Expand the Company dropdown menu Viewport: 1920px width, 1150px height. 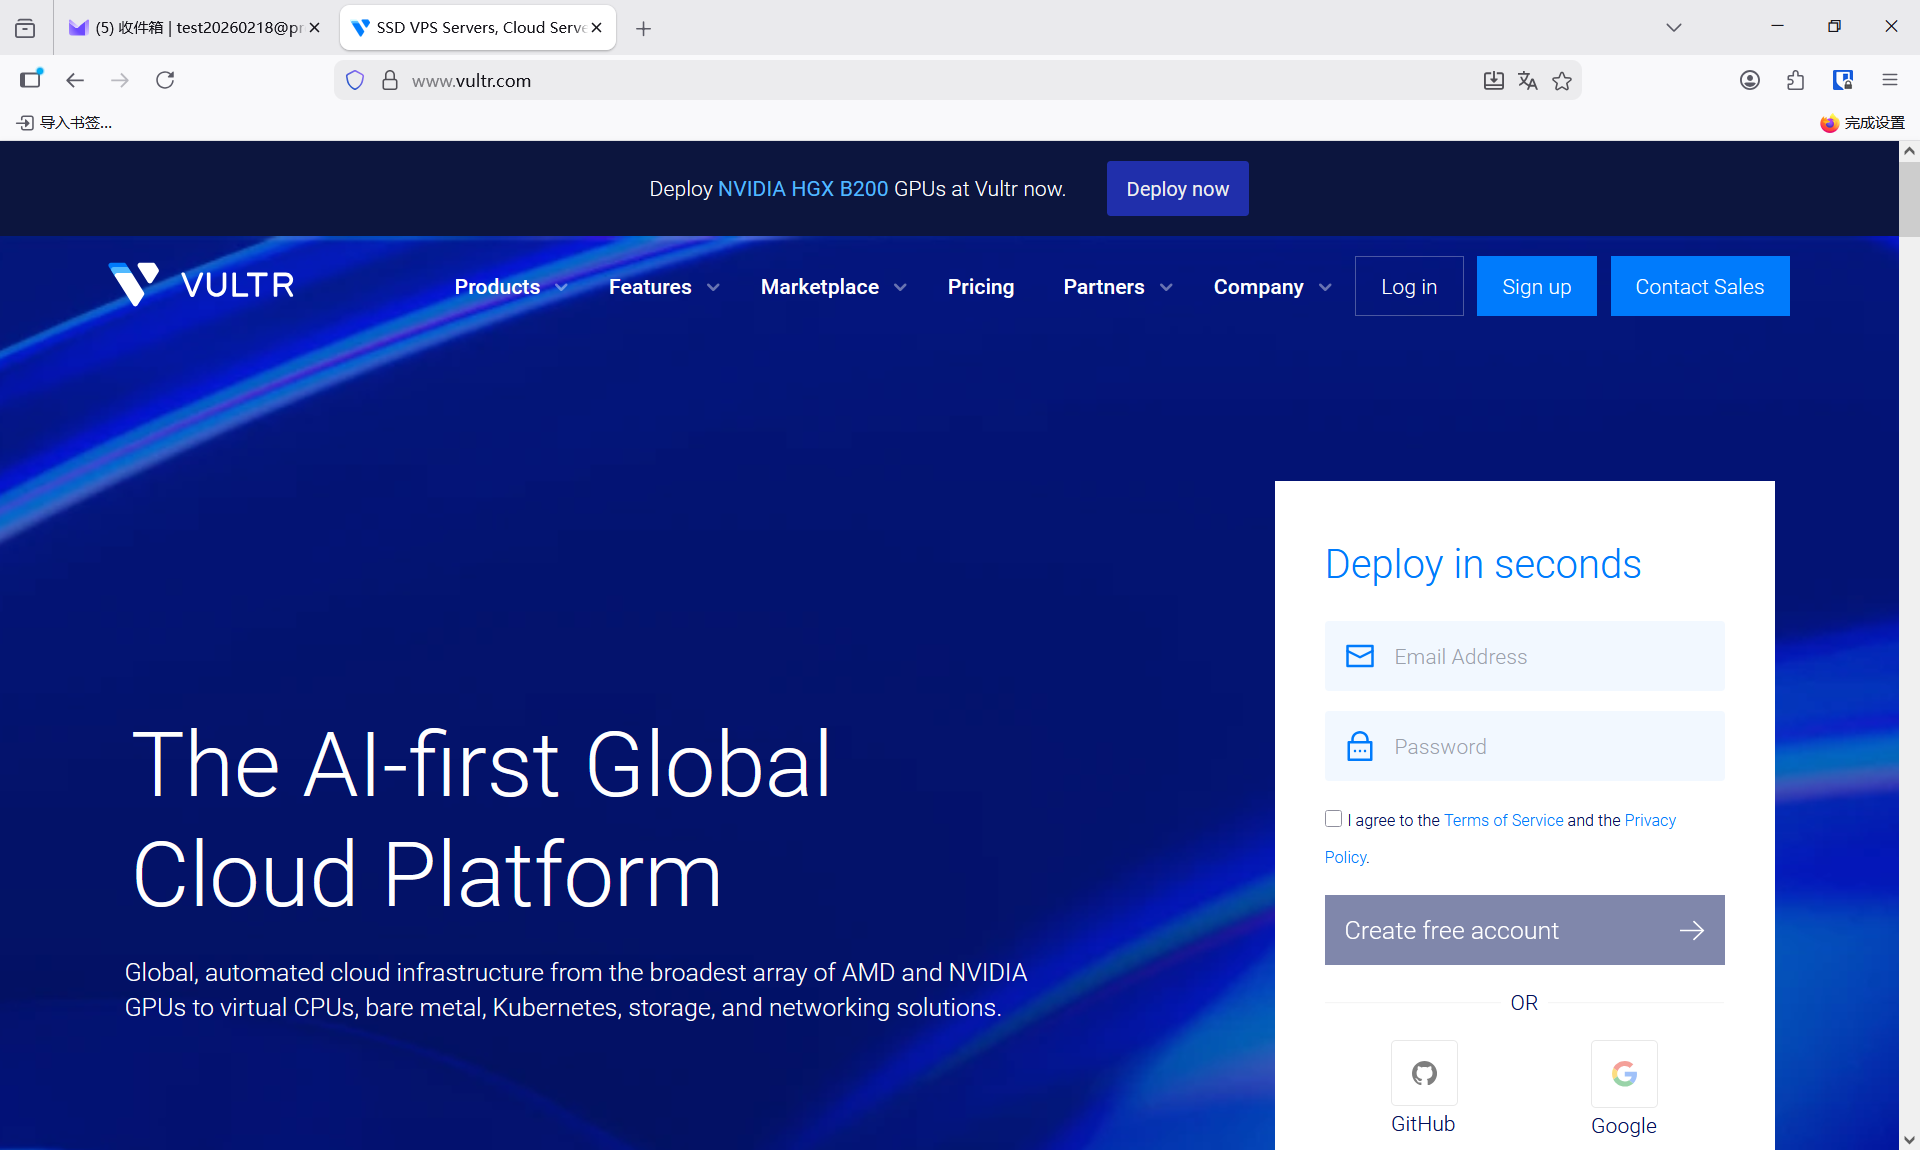point(1271,287)
